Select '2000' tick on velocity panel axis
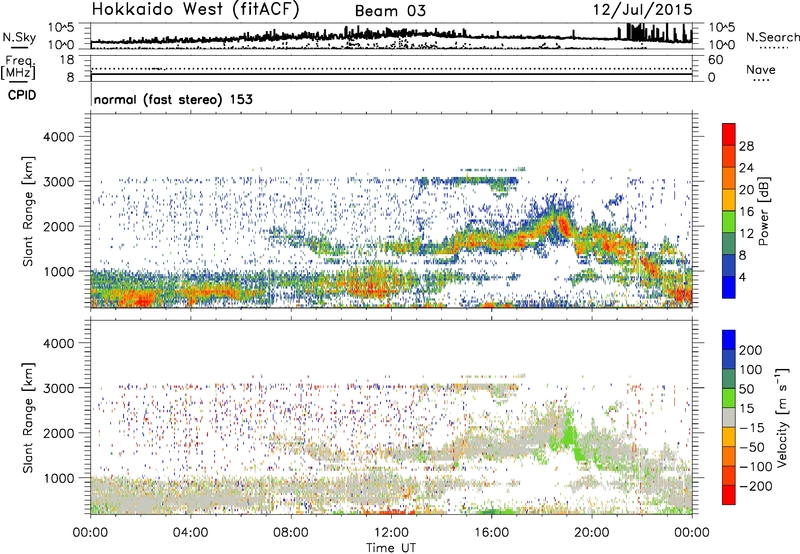Screen dimensions: 800x554 tap(58, 433)
